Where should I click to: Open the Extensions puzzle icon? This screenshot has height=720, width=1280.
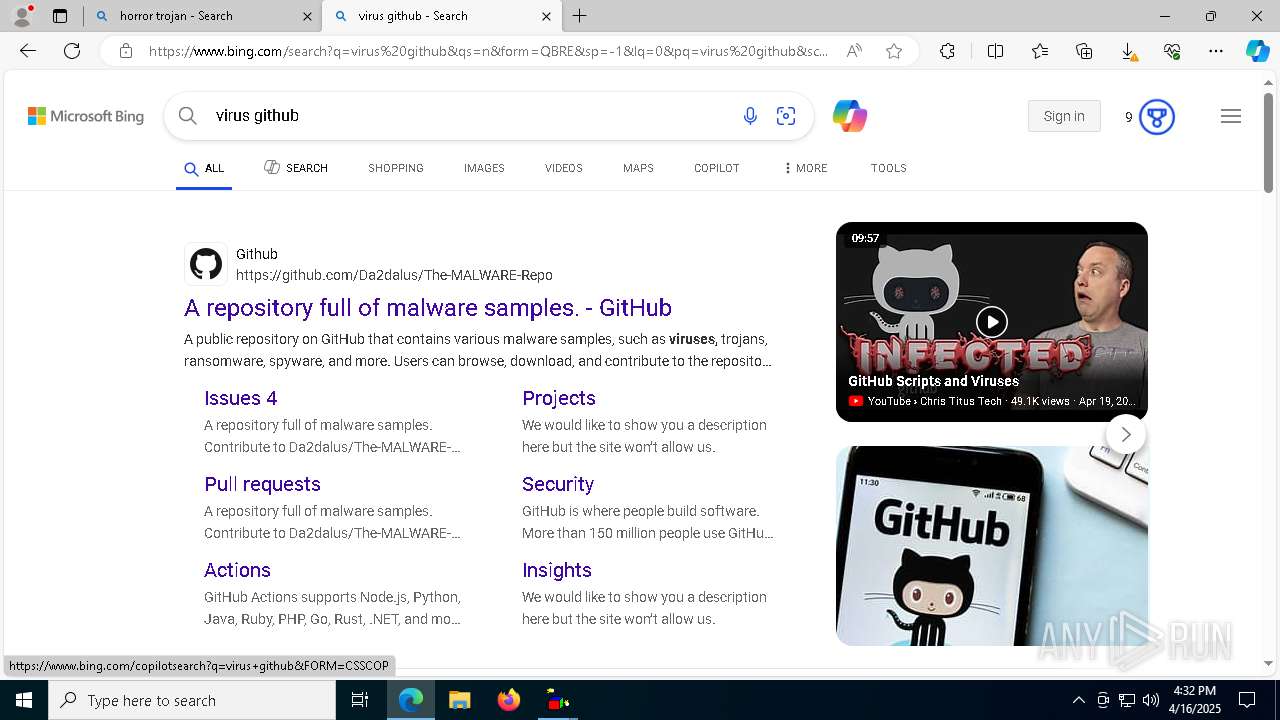947,51
